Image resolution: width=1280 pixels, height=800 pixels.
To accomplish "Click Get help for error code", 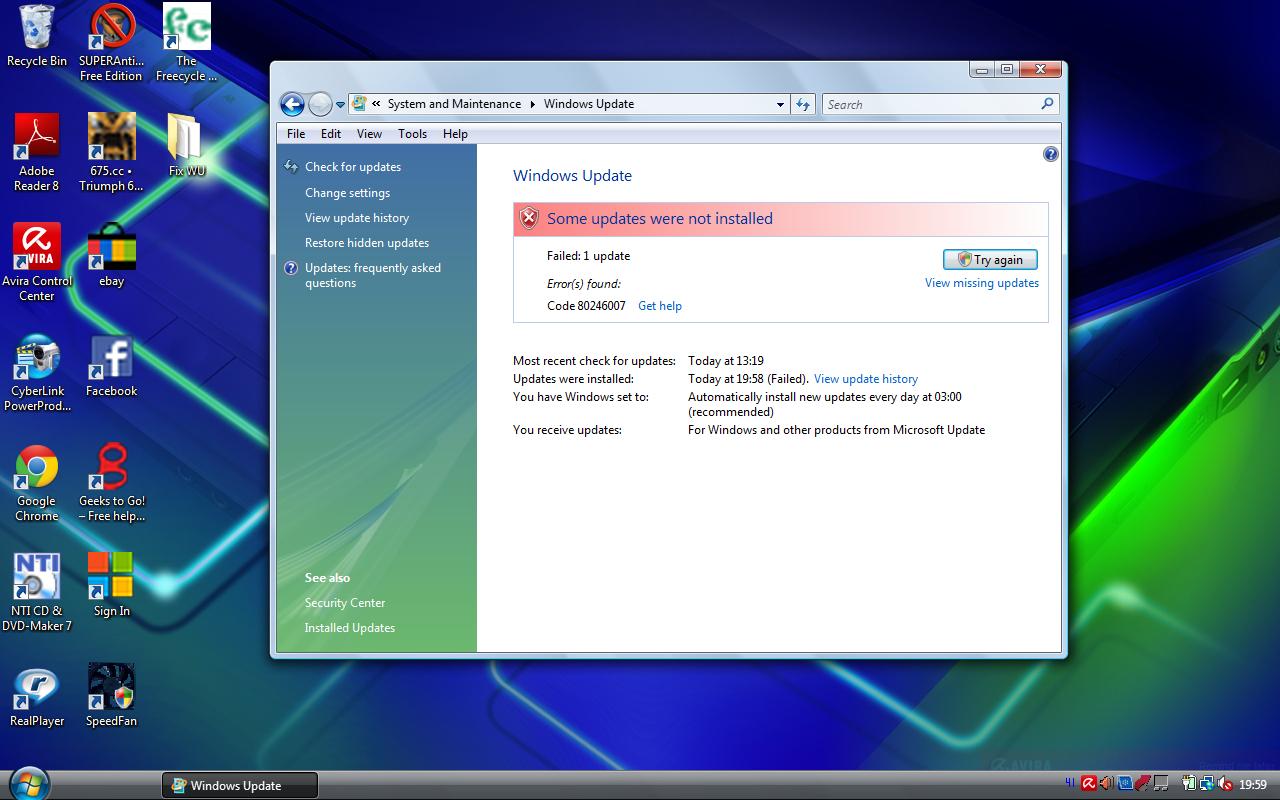I will (660, 306).
